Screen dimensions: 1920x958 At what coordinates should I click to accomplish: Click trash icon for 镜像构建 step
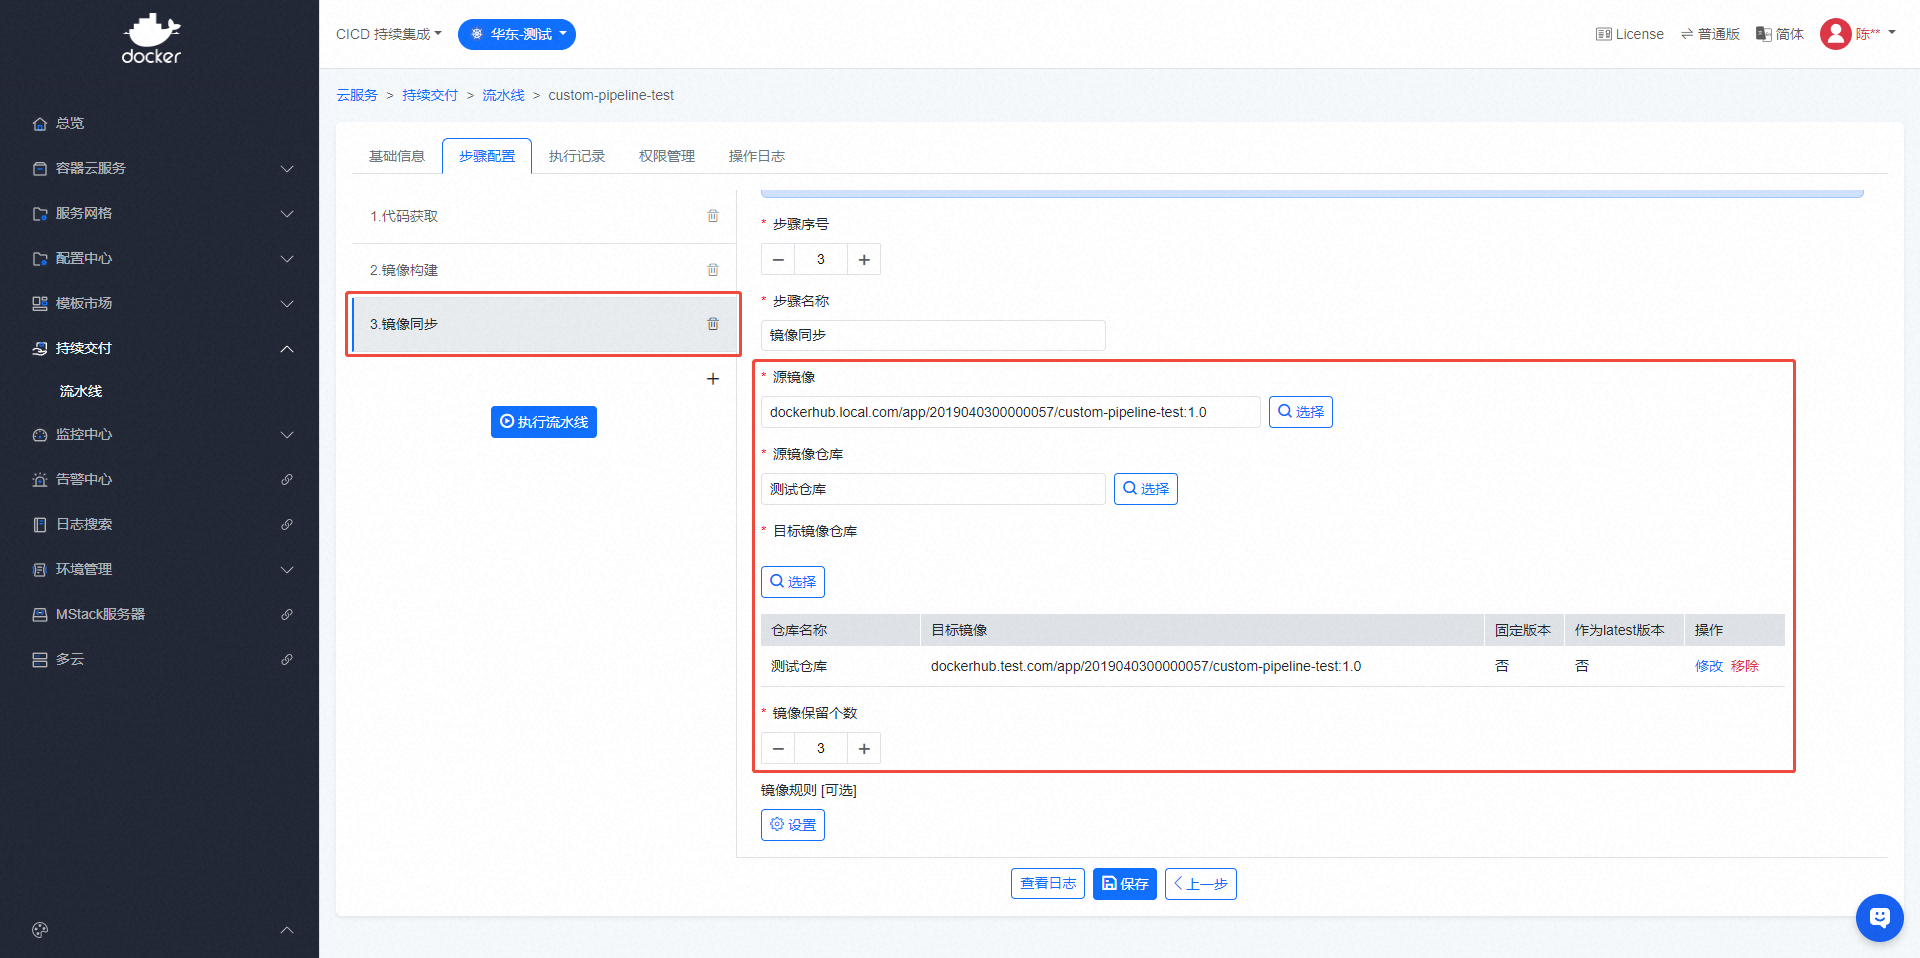coord(713,270)
